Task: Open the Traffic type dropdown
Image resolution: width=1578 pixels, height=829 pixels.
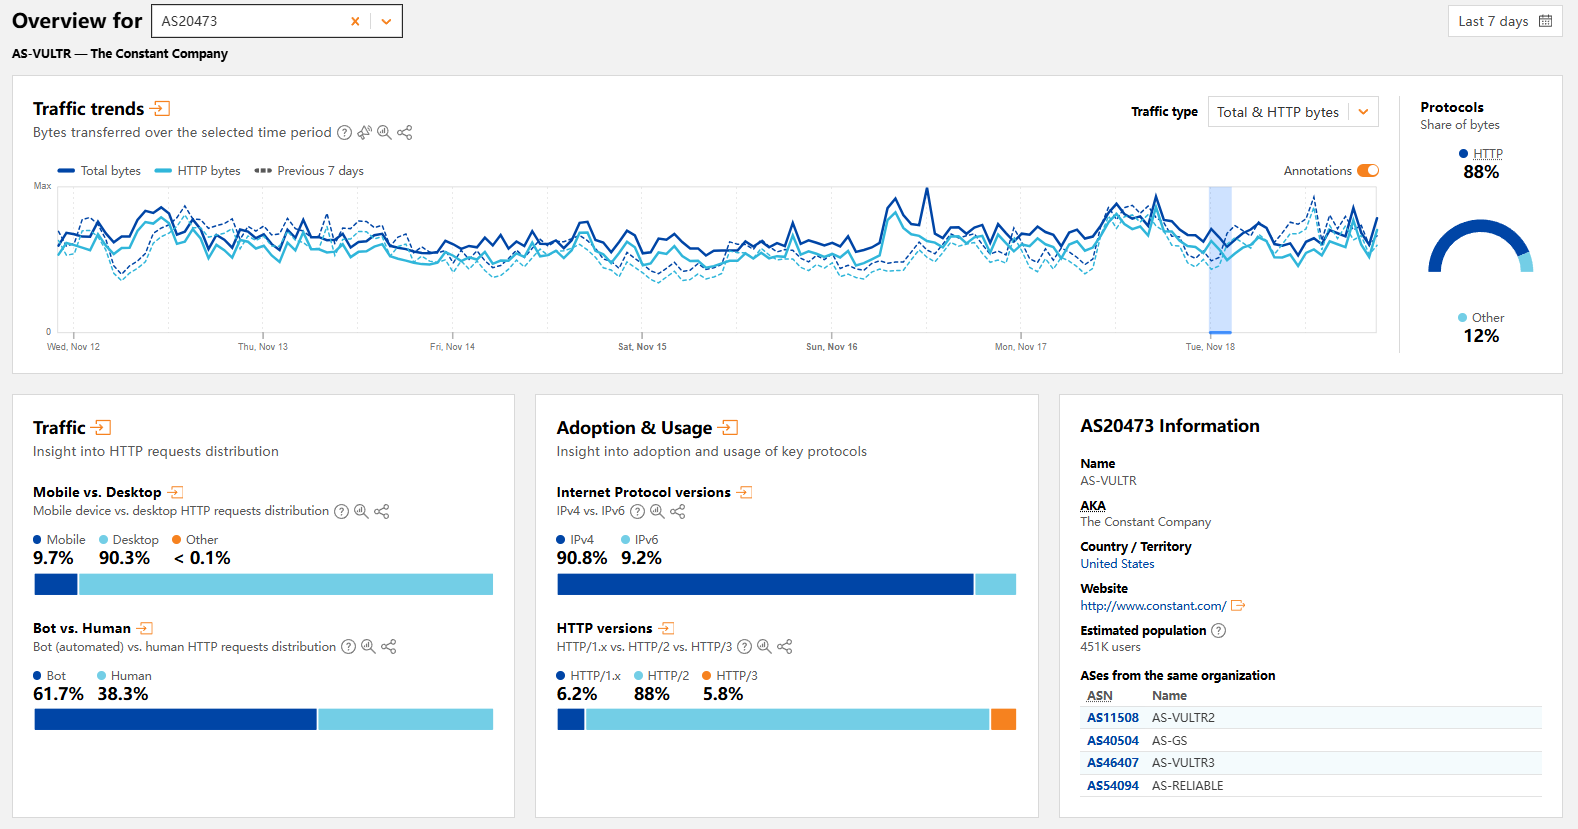Action: coord(1292,112)
